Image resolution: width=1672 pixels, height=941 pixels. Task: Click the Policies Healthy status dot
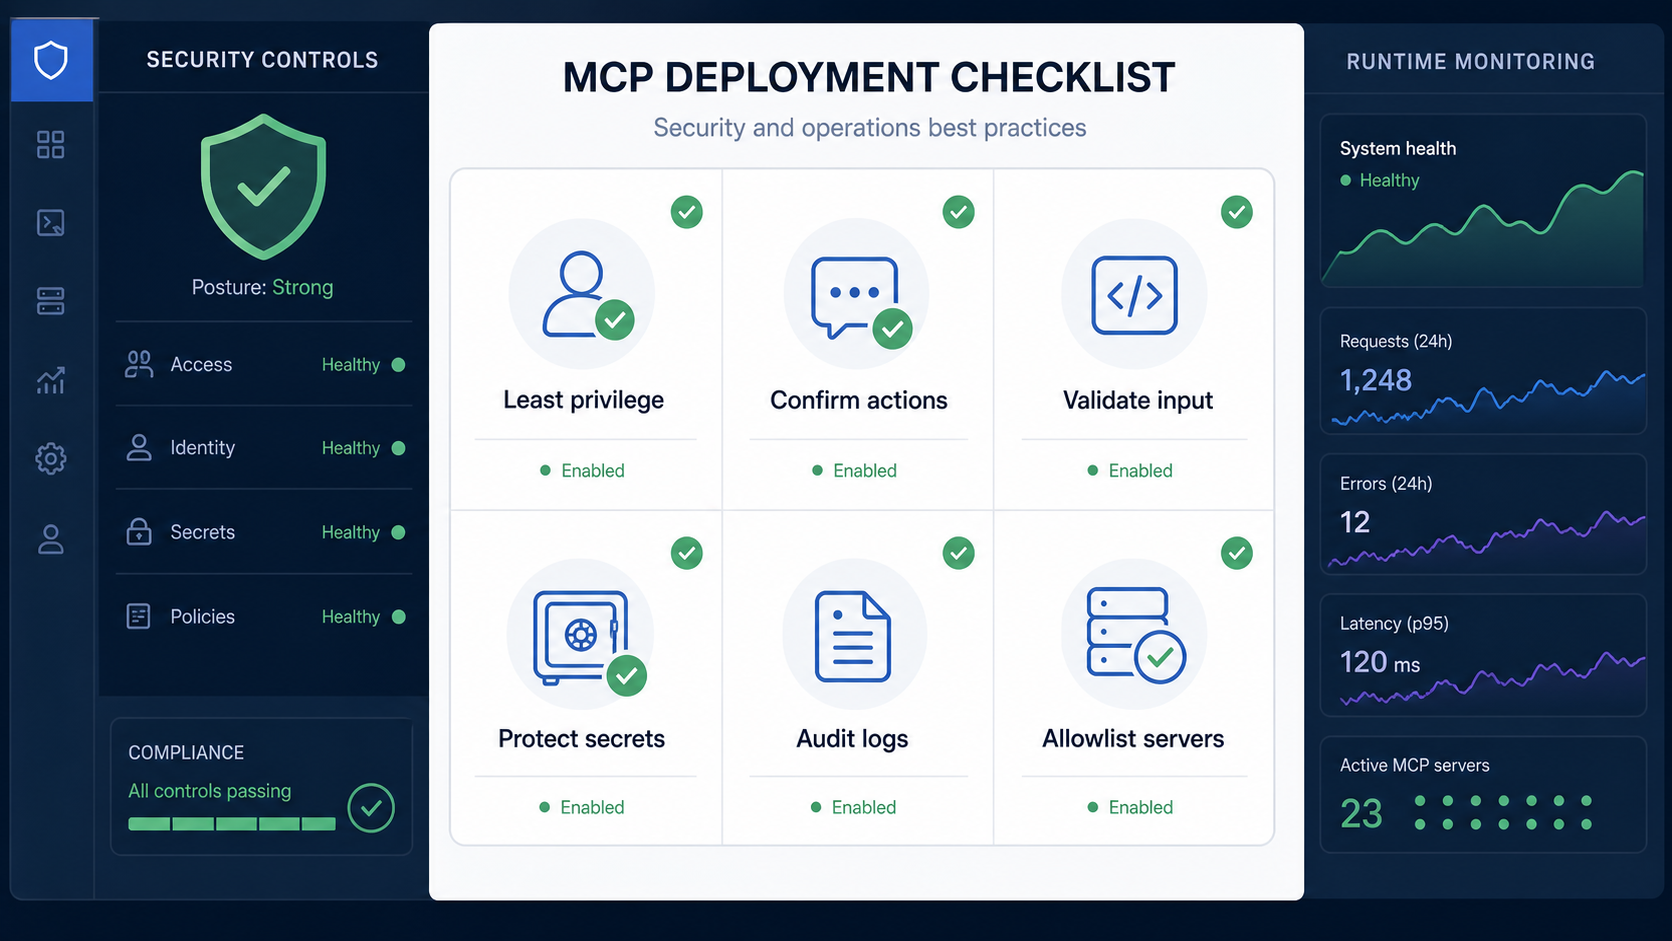click(399, 617)
